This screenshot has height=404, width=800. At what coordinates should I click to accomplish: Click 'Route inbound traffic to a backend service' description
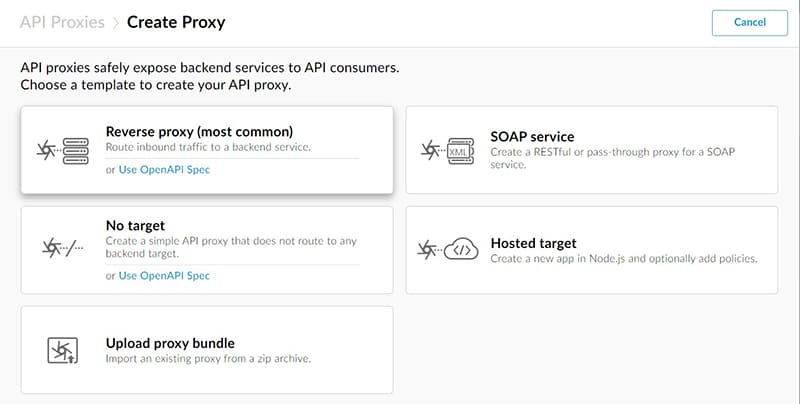click(x=208, y=147)
